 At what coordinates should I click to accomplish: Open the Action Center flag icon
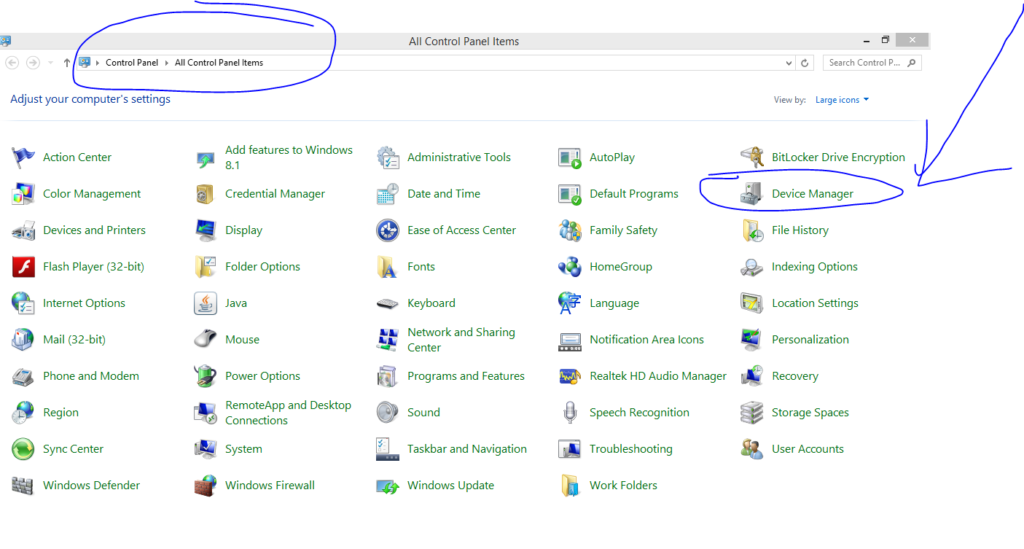click(x=23, y=157)
